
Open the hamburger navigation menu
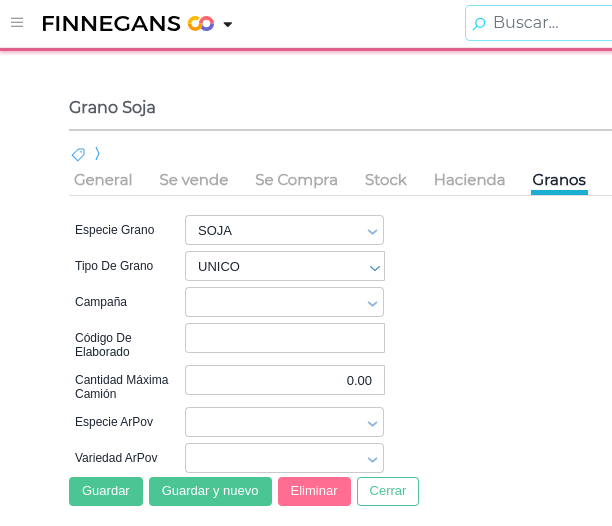17,22
